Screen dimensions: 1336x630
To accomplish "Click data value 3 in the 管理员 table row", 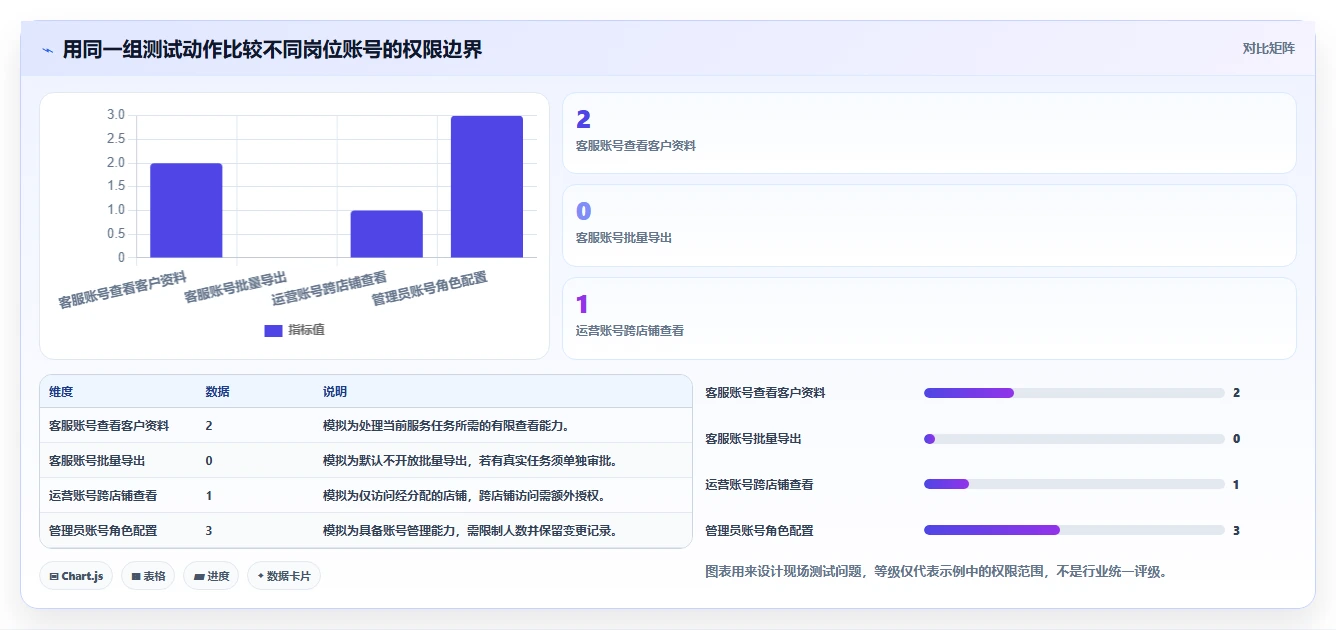I will click(x=209, y=530).
